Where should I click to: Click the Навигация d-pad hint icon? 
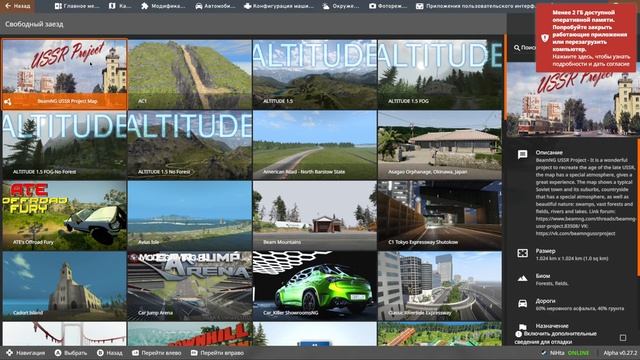pos(9,353)
